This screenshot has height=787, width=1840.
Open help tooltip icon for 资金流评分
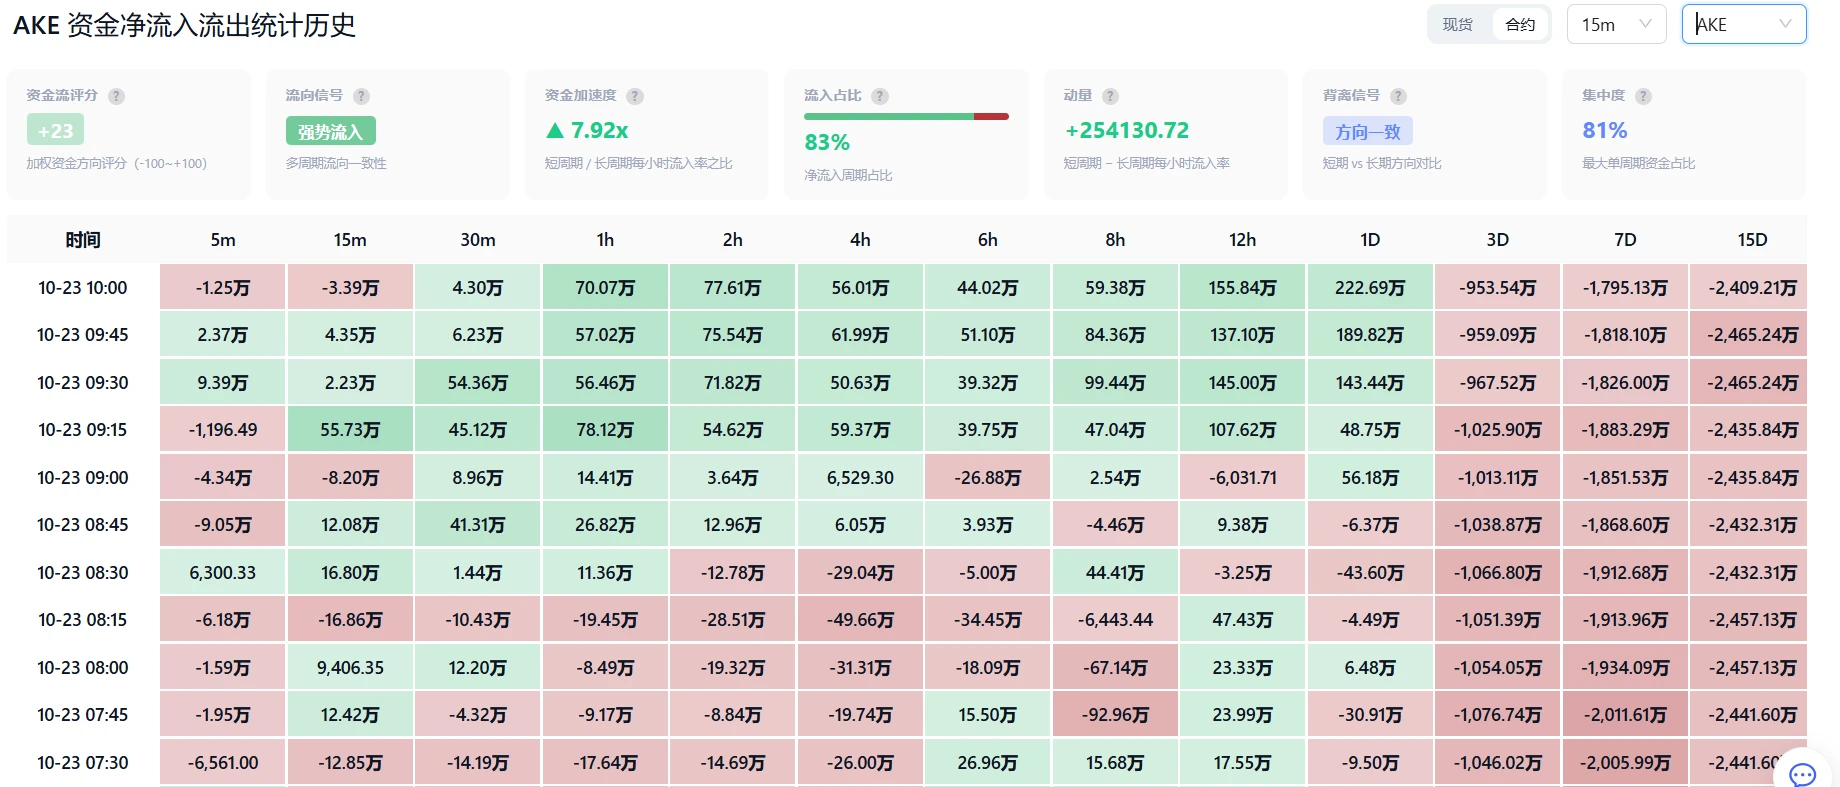(x=117, y=96)
